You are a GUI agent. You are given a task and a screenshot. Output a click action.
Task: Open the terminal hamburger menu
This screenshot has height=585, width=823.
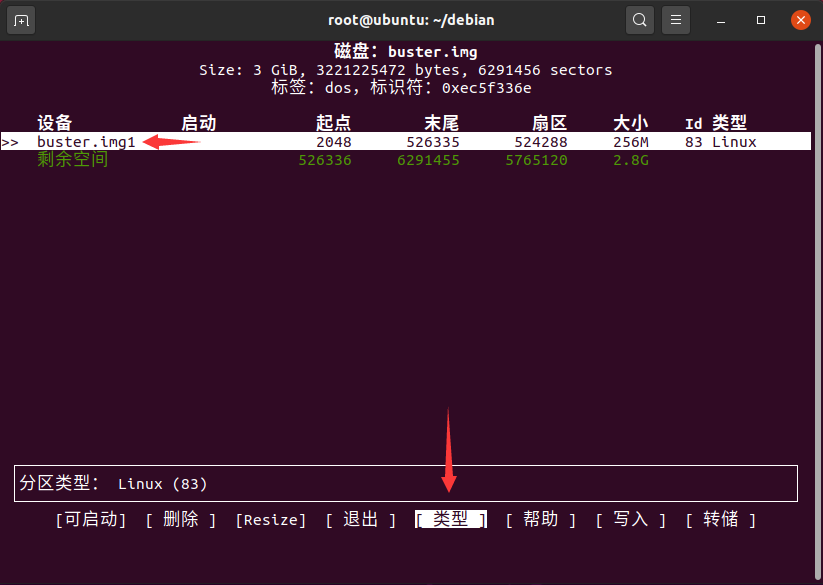tap(677, 20)
